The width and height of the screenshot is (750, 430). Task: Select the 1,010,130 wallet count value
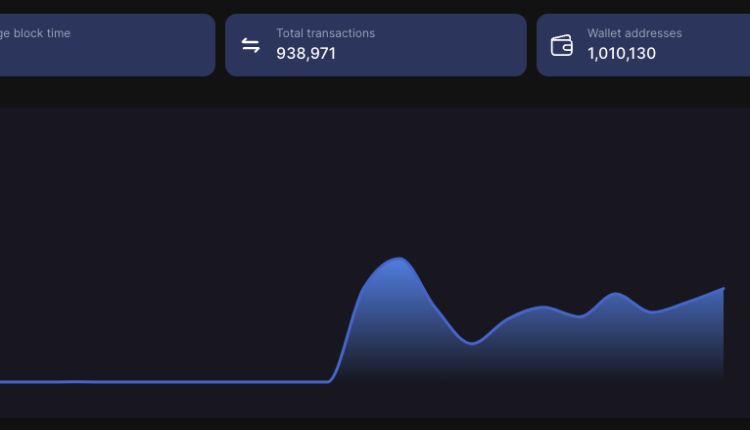[x=621, y=53]
